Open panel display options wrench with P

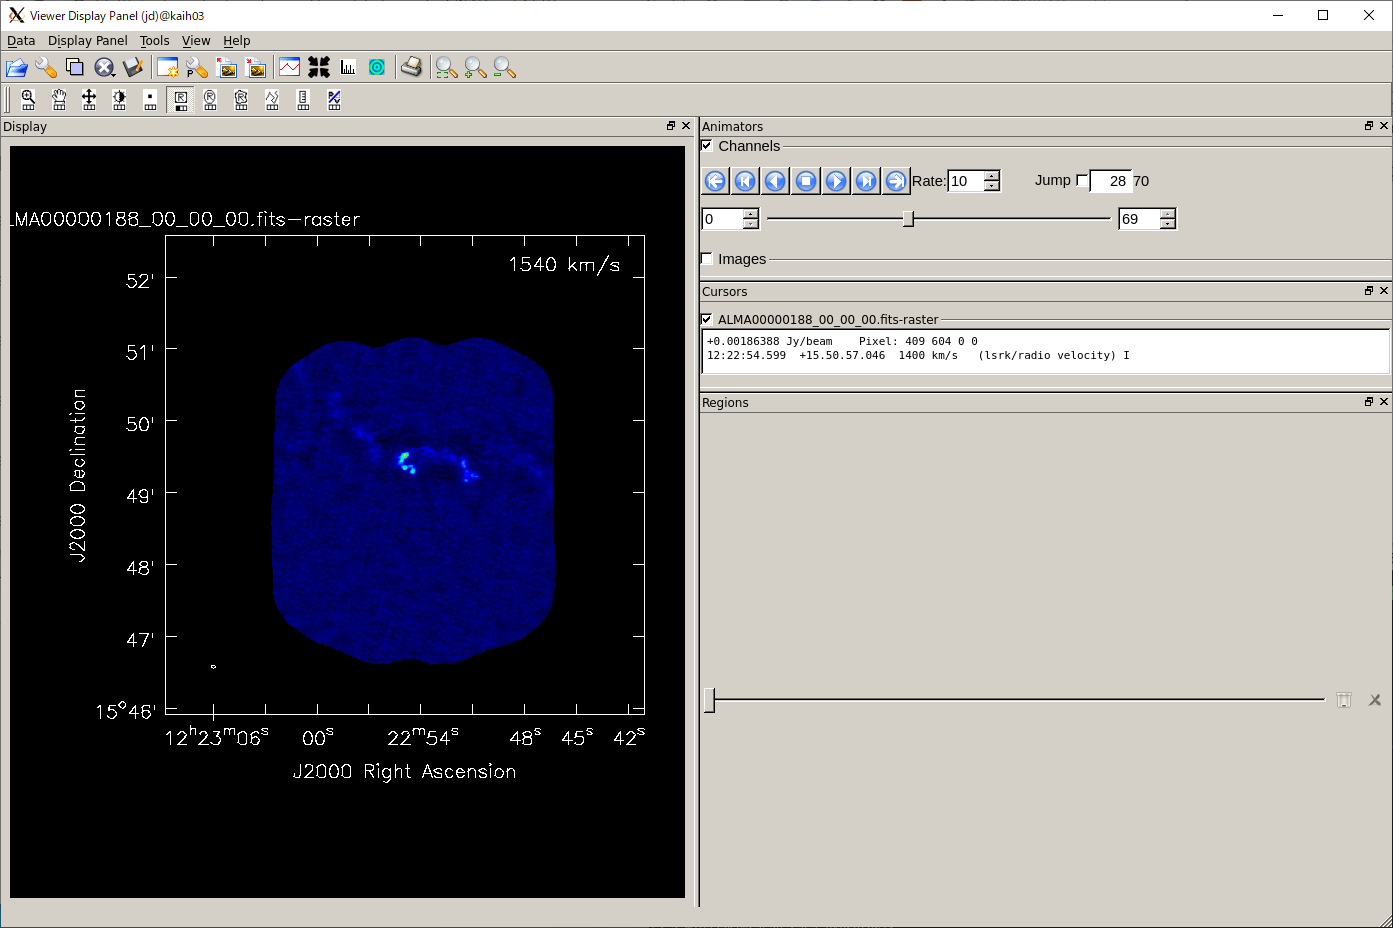click(x=197, y=67)
